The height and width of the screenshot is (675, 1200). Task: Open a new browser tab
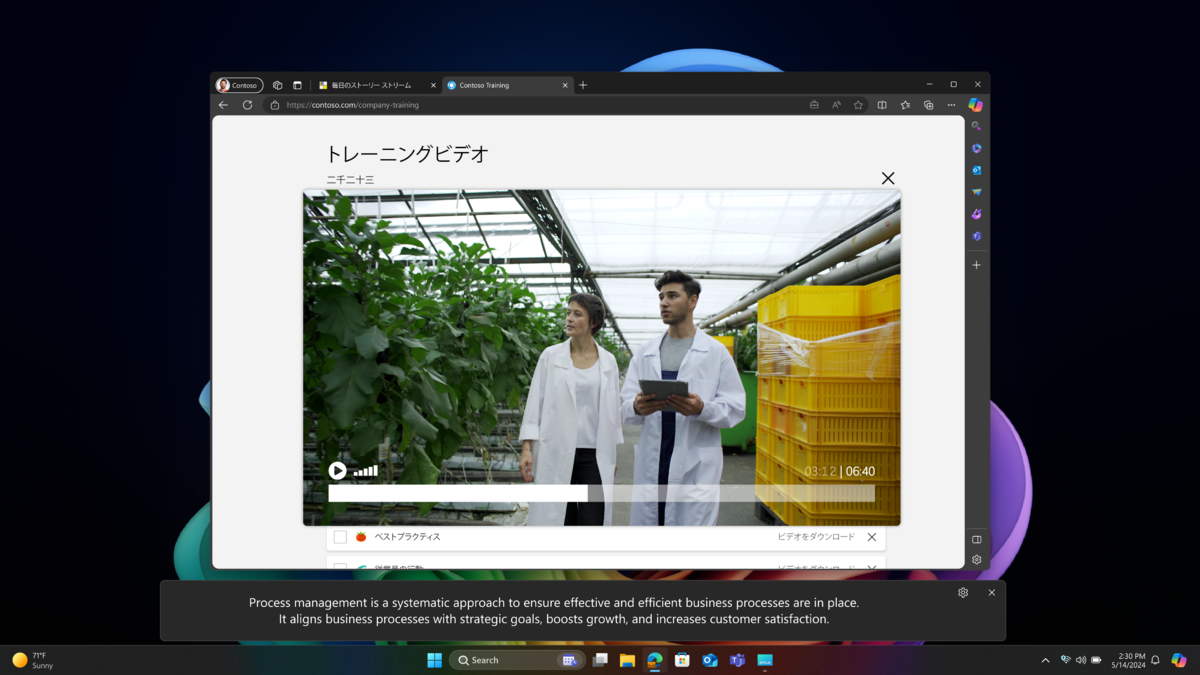(583, 85)
